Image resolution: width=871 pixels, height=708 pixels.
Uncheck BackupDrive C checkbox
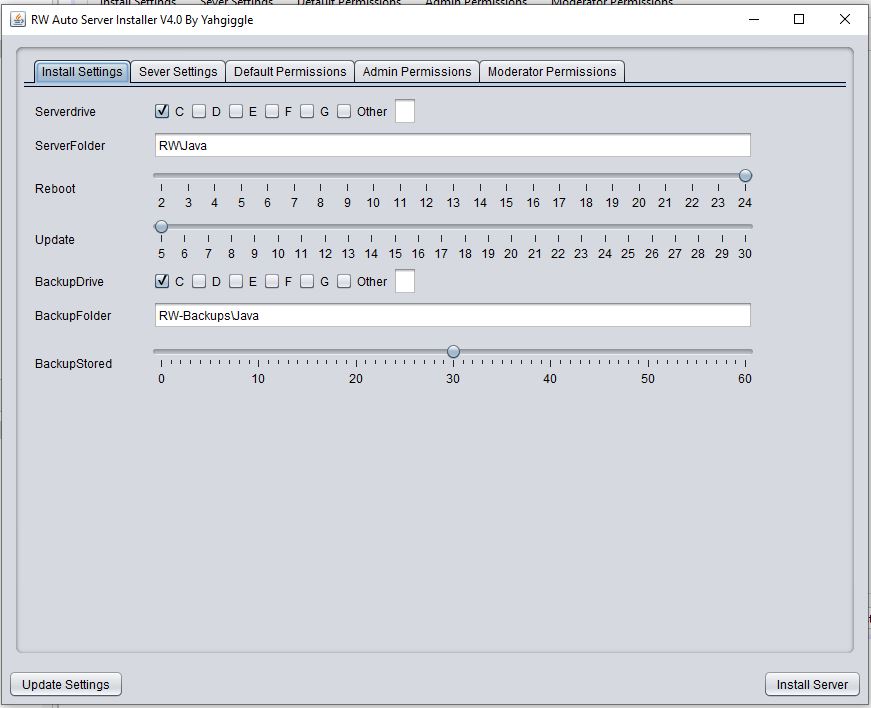coord(162,282)
